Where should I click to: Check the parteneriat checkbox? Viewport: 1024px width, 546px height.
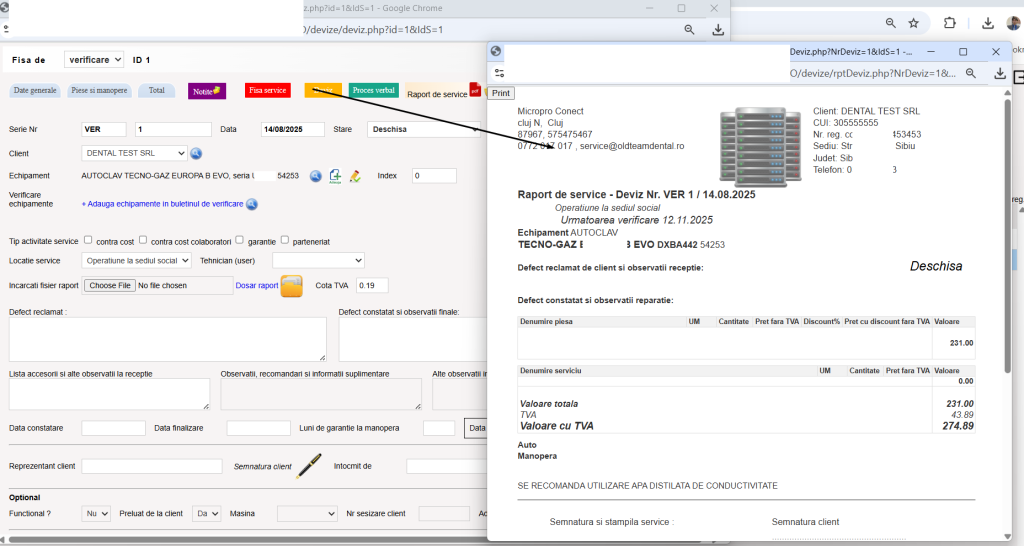click(285, 240)
